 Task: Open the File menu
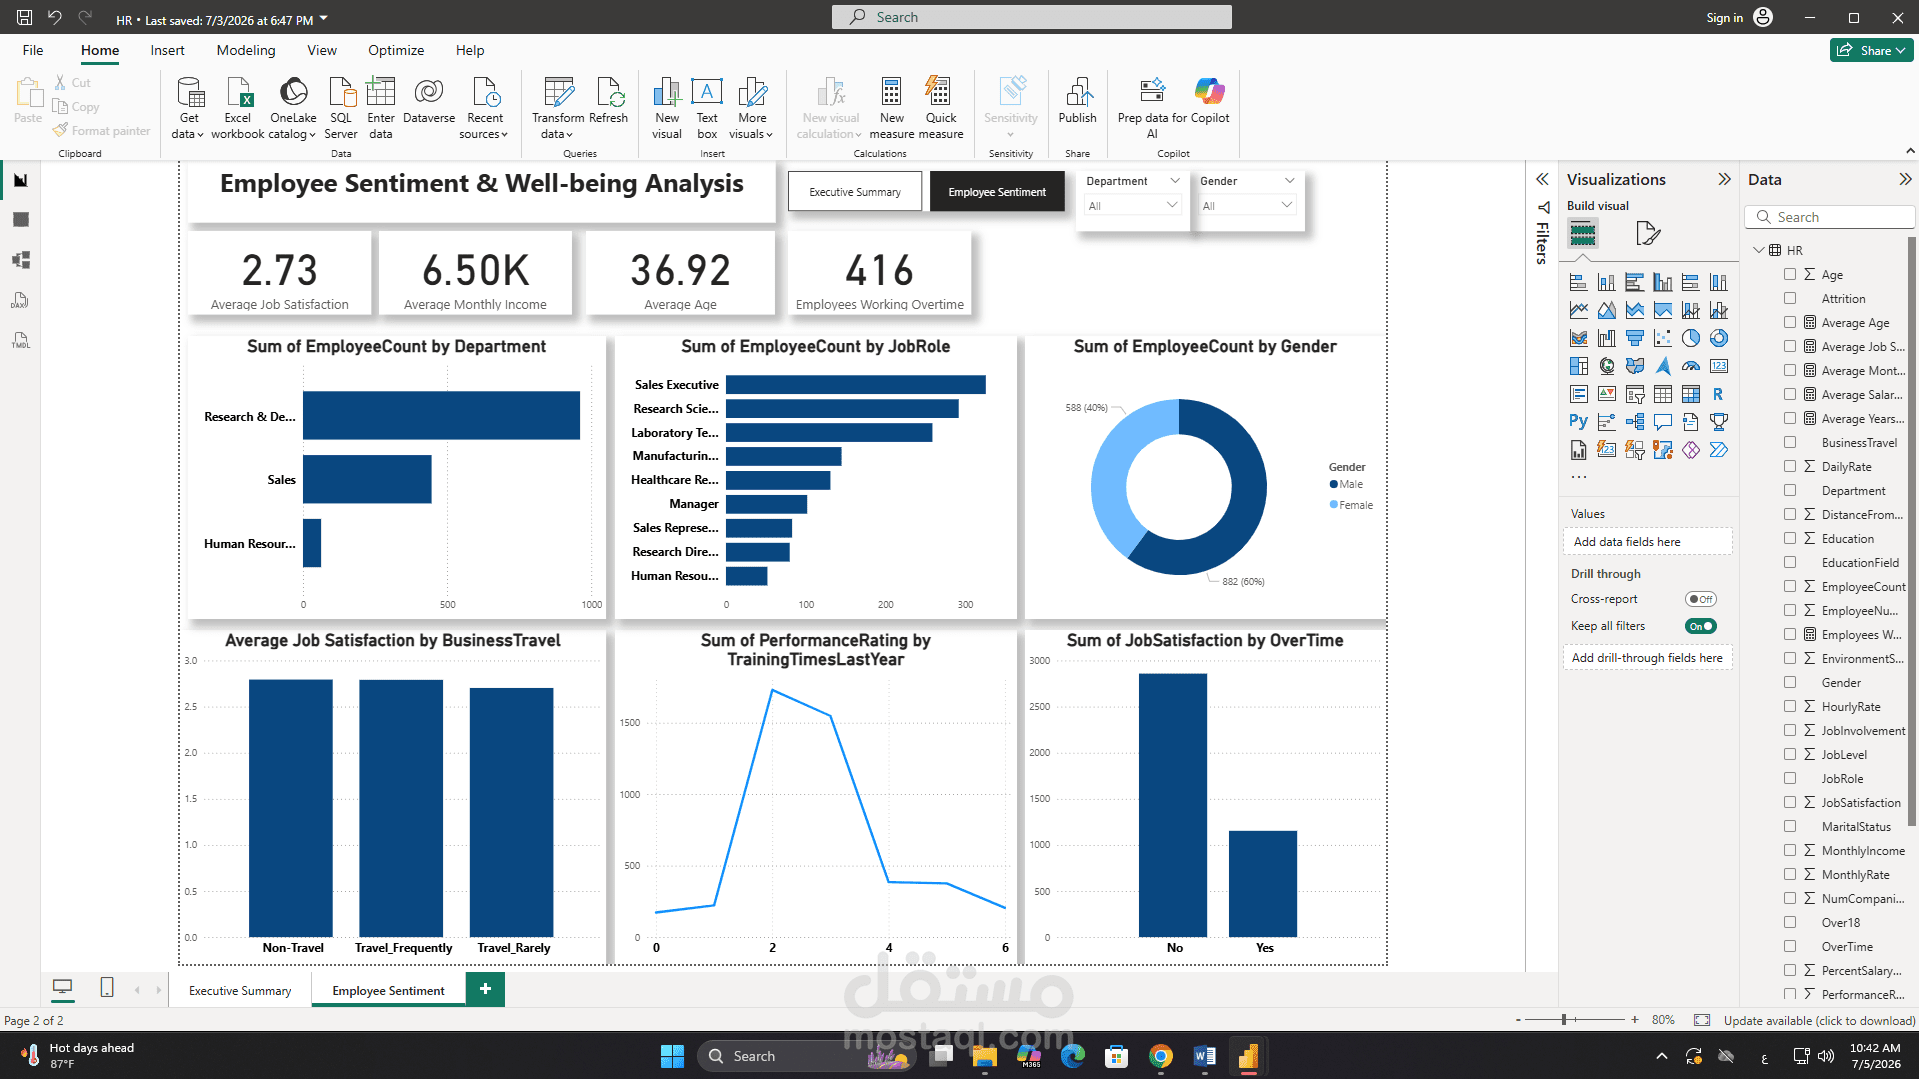click(x=33, y=50)
